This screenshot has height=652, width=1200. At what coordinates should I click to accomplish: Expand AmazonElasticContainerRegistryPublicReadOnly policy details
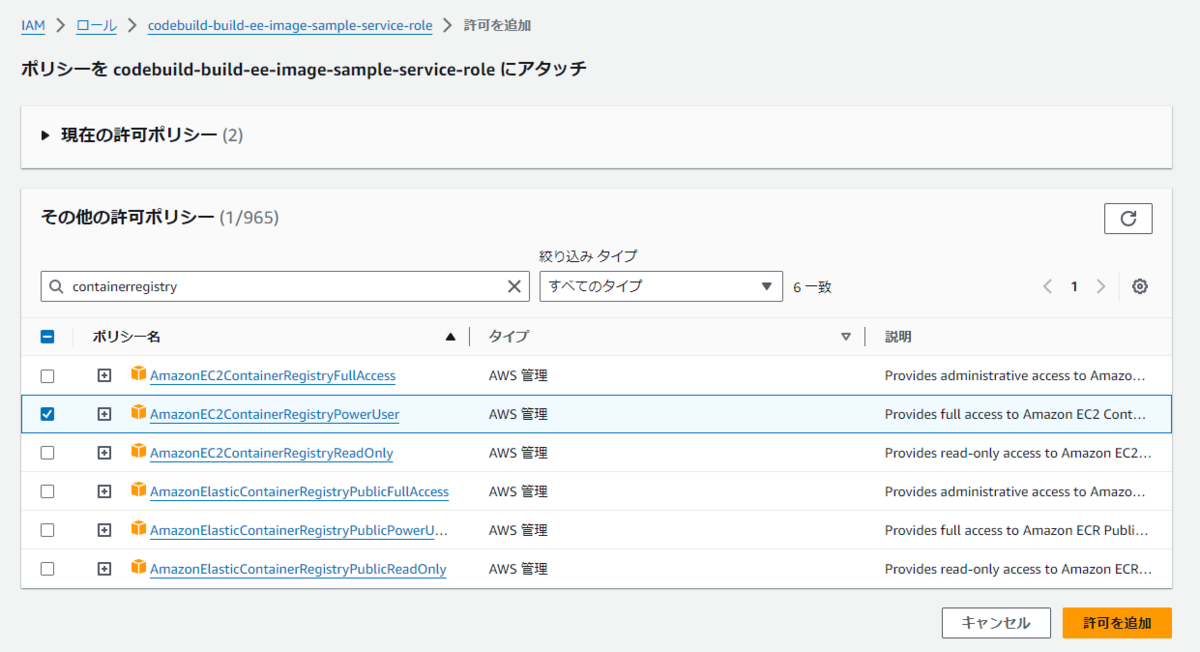104,569
